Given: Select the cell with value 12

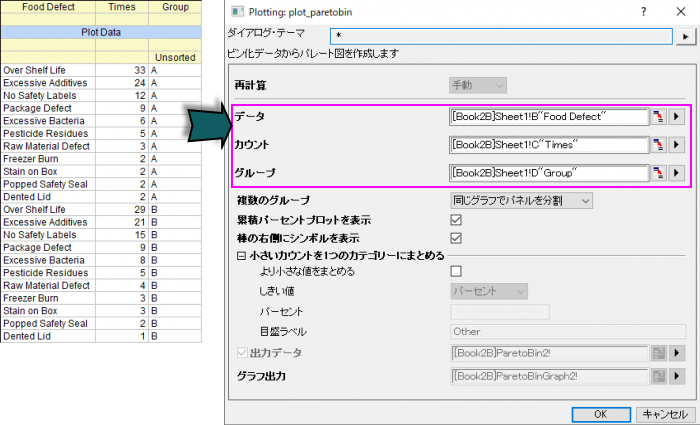Looking at the screenshot, I should [122, 96].
